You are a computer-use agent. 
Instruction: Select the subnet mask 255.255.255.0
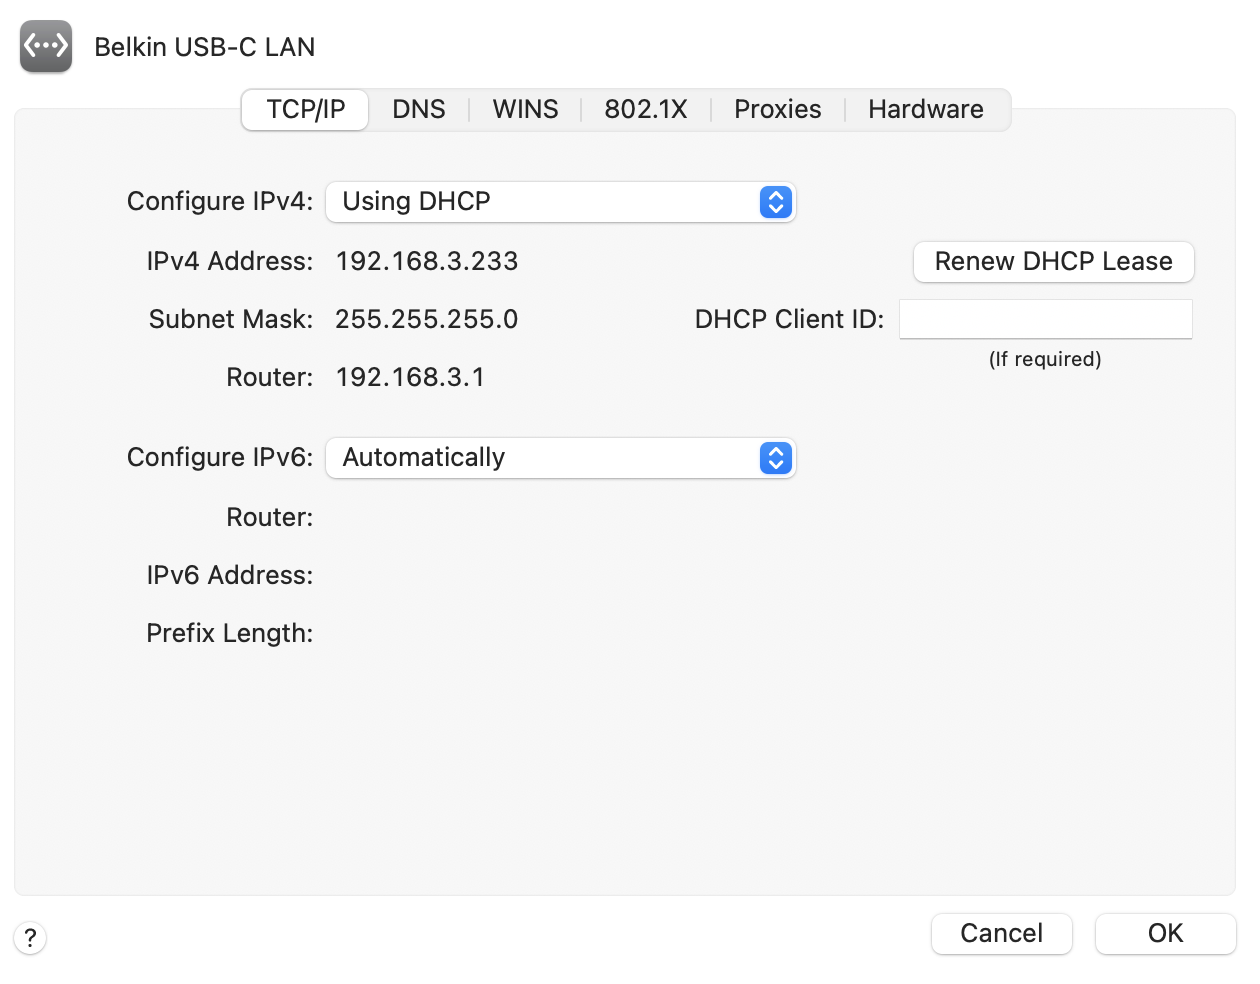[427, 320]
